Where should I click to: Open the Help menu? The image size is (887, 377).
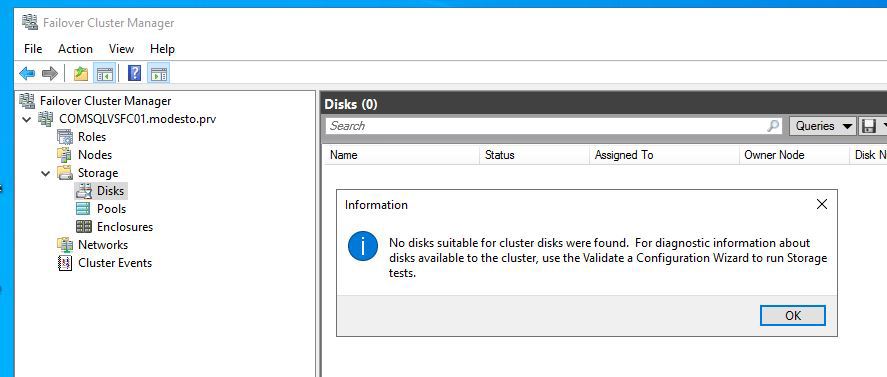click(162, 49)
